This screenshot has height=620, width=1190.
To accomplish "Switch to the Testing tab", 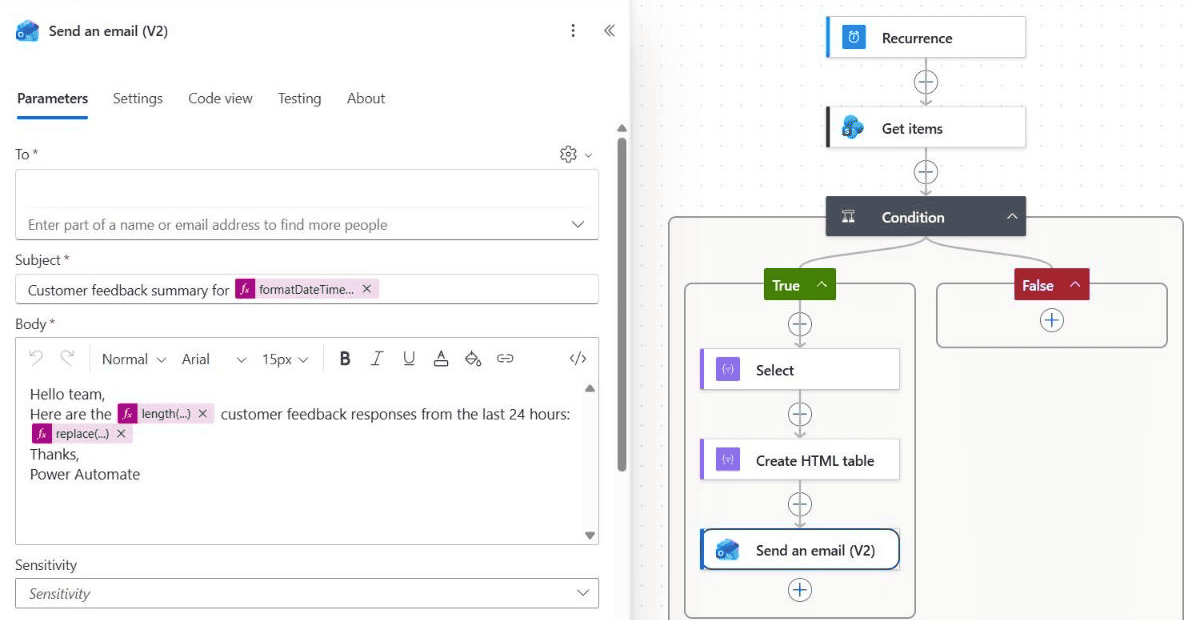I will [299, 99].
